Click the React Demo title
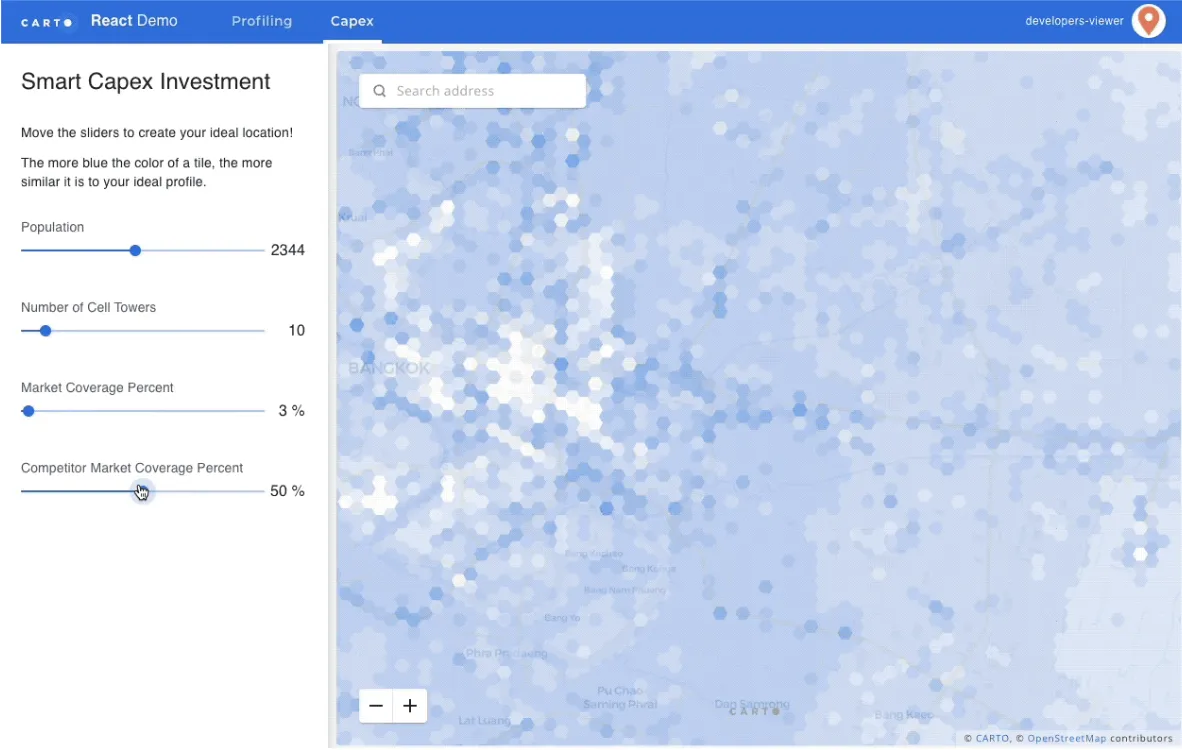The image size is (1182, 750). (134, 21)
